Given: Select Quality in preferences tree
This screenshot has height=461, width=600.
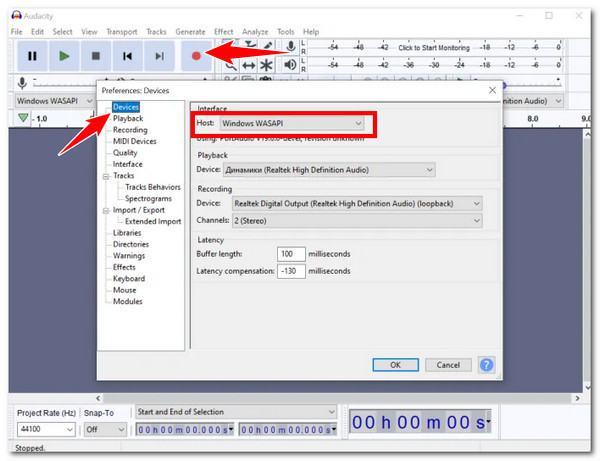Looking at the screenshot, I should tap(125, 153).
